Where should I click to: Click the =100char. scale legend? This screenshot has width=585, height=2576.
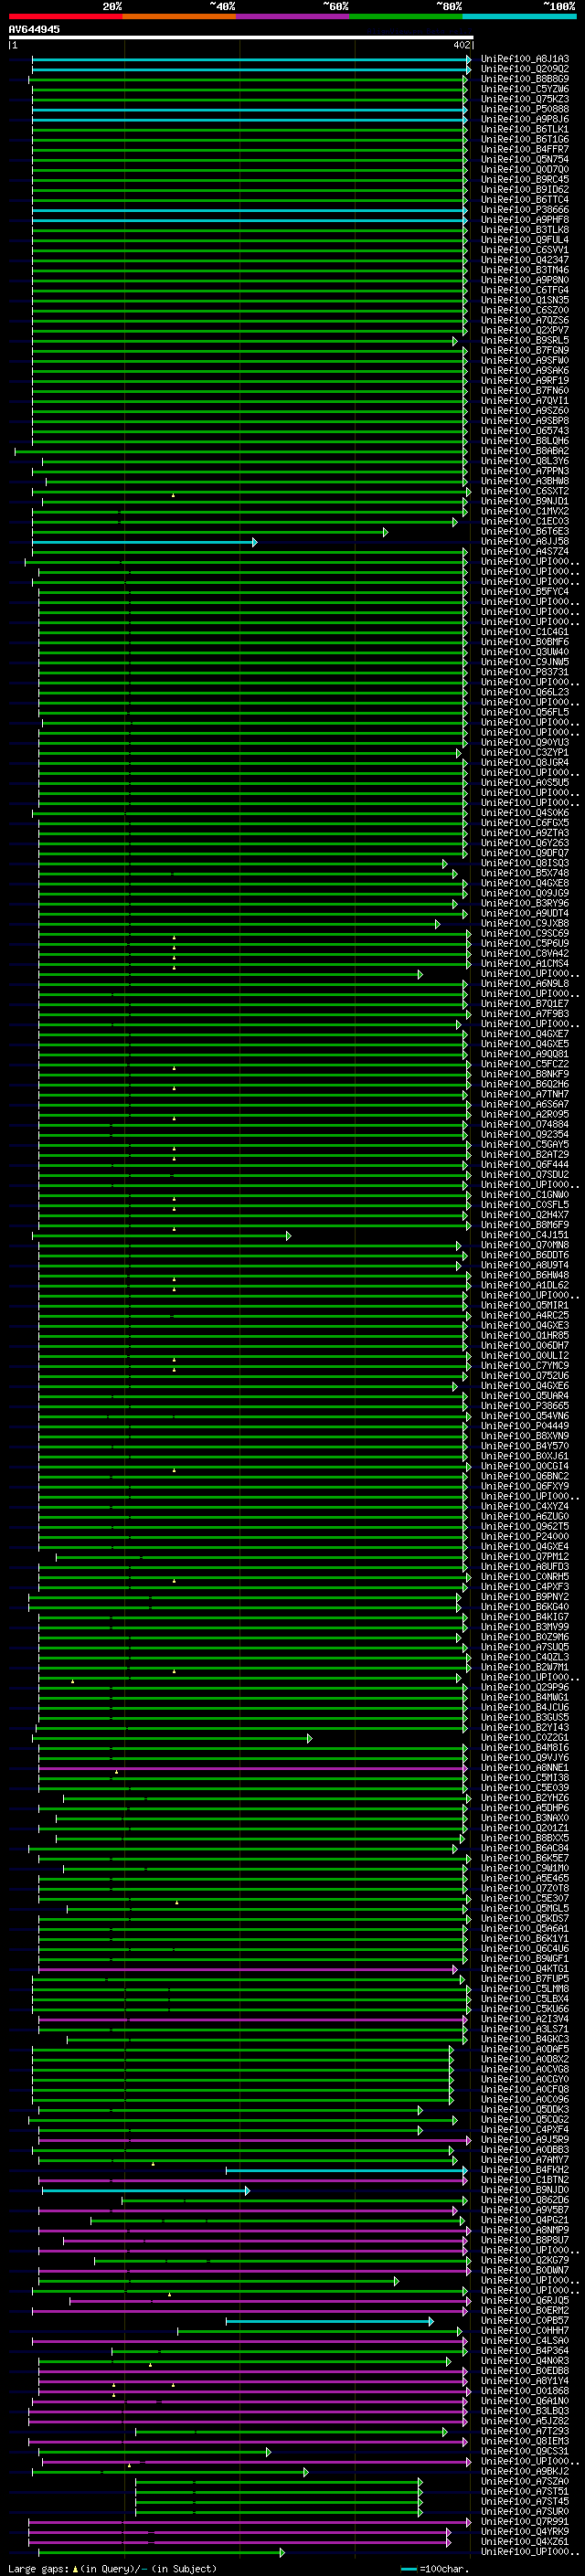(434, 2569)
